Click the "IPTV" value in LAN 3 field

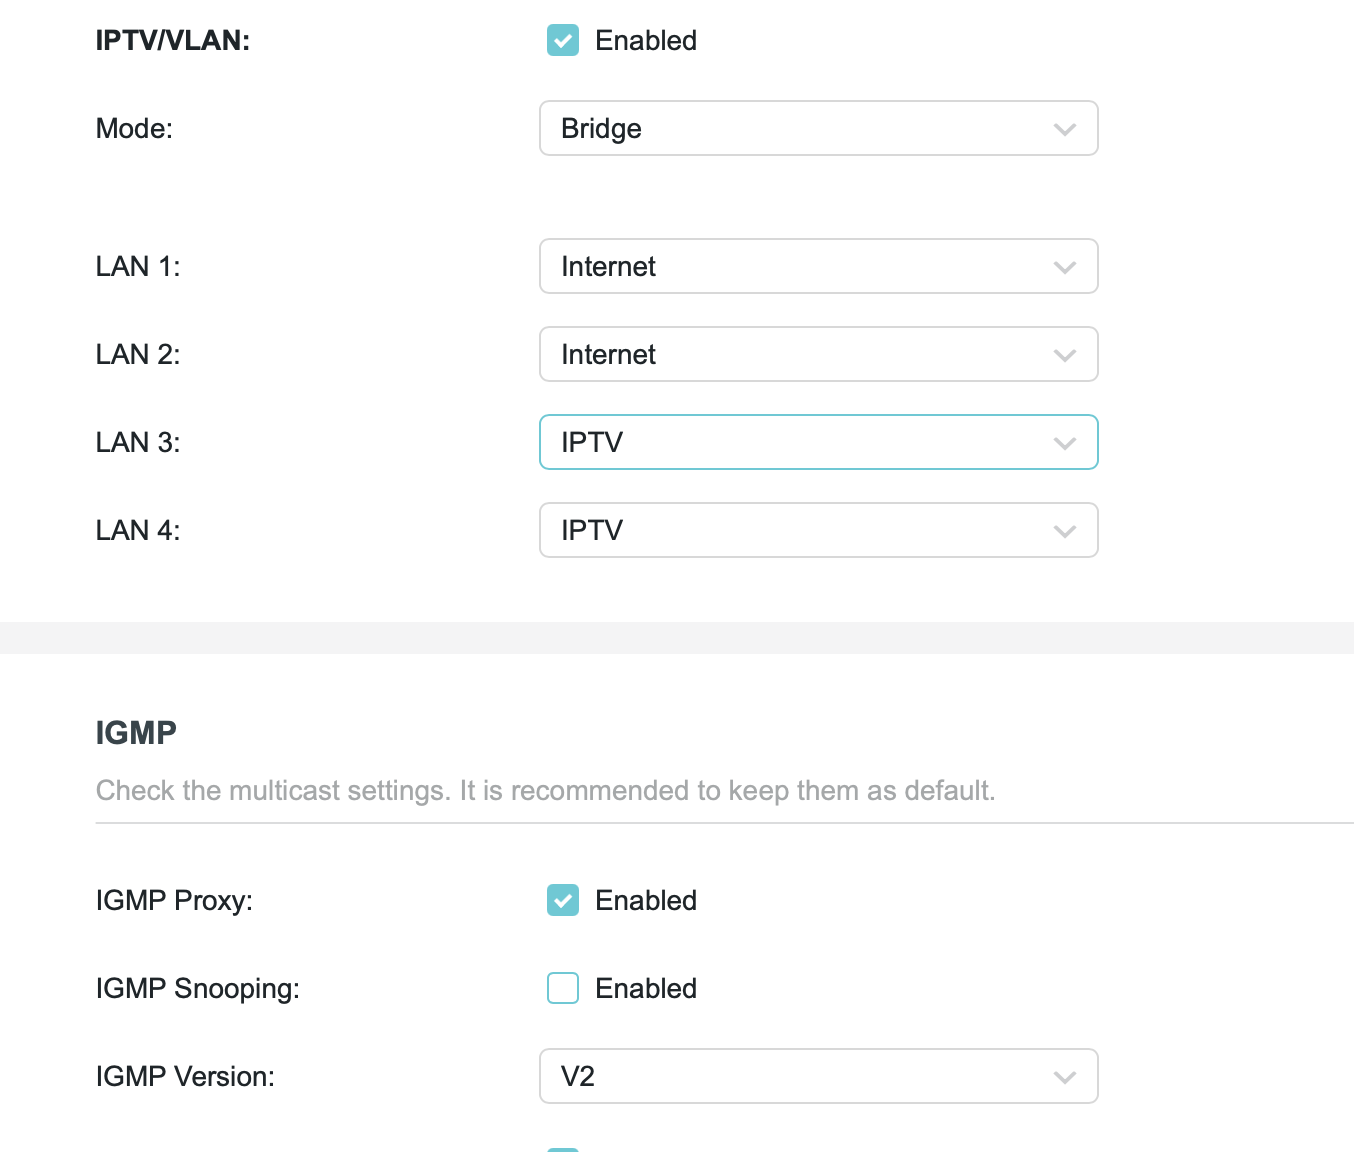tap(592, 443)
